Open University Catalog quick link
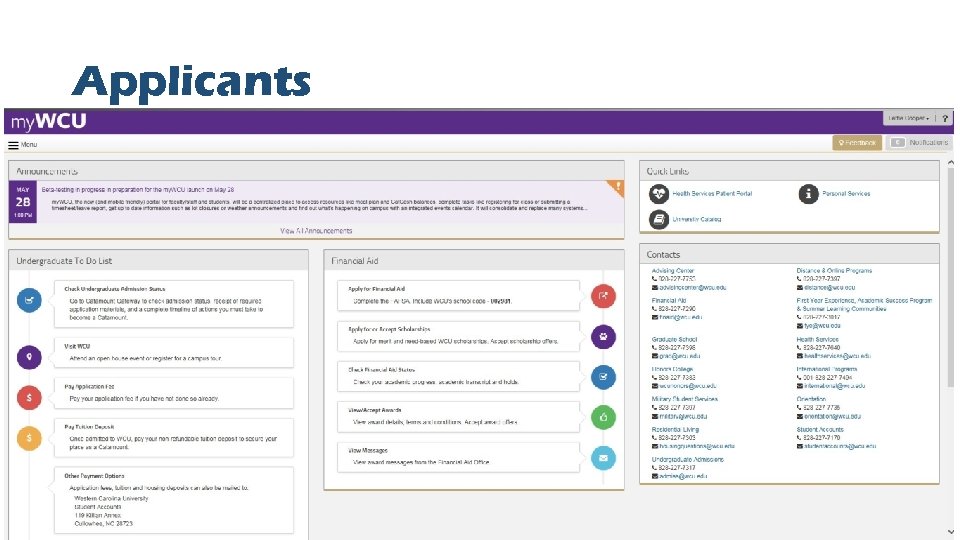 point(697,219)
